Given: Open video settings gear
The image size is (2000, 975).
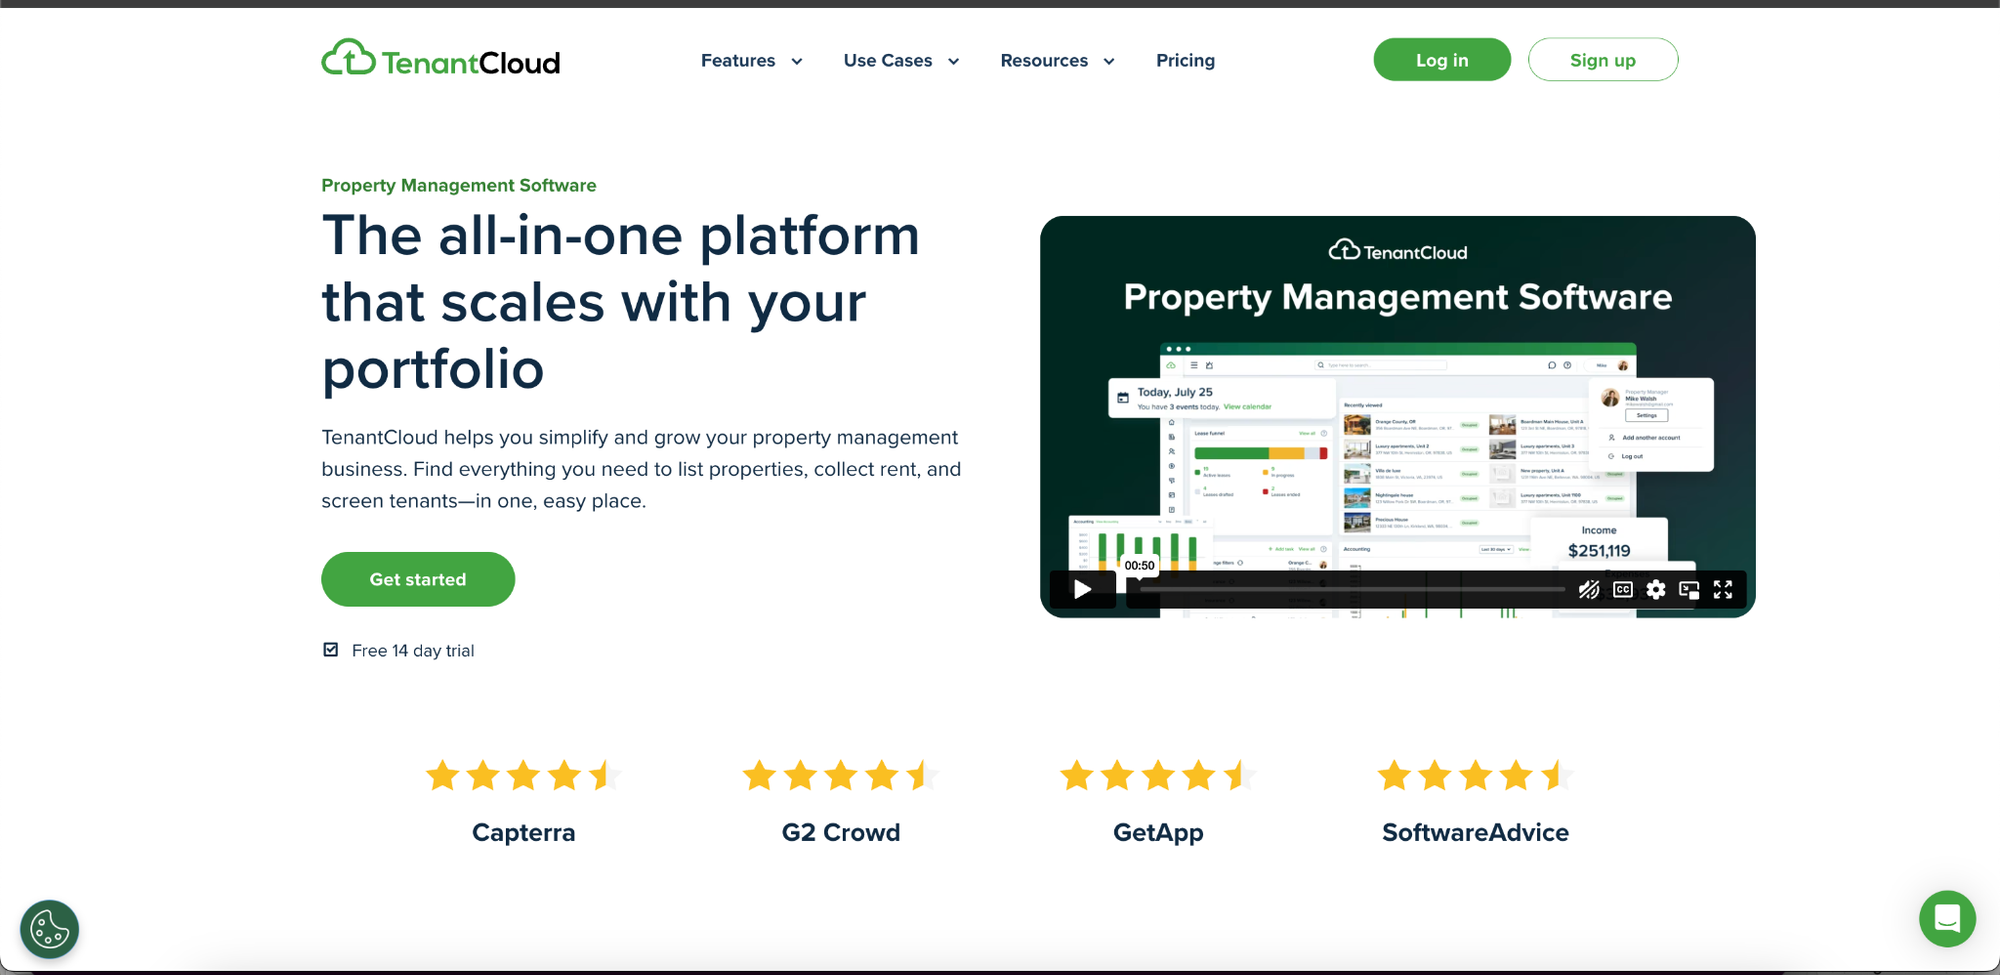Looking at the screenshot, I should pos(1656,590).
